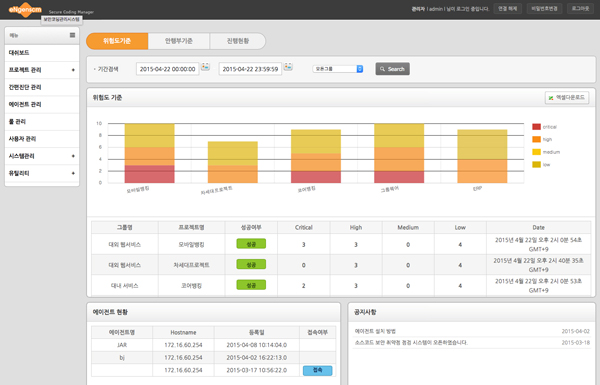Click the start date input field
This screenshot has width=600, height=385.
tap(168, 69)
